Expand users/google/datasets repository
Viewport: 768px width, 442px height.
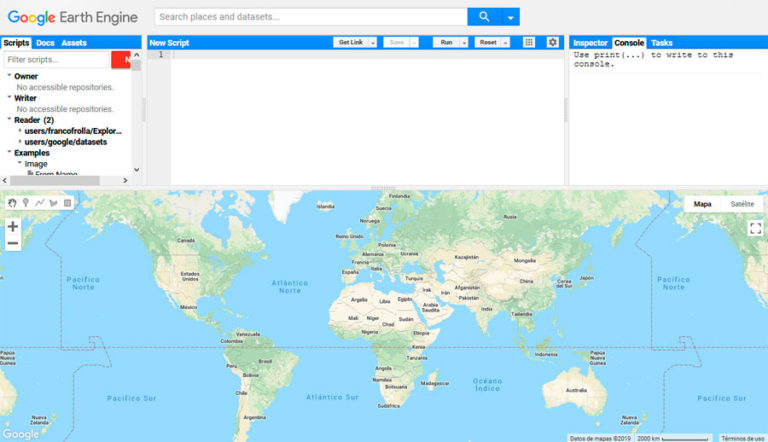tap(20, 141)
